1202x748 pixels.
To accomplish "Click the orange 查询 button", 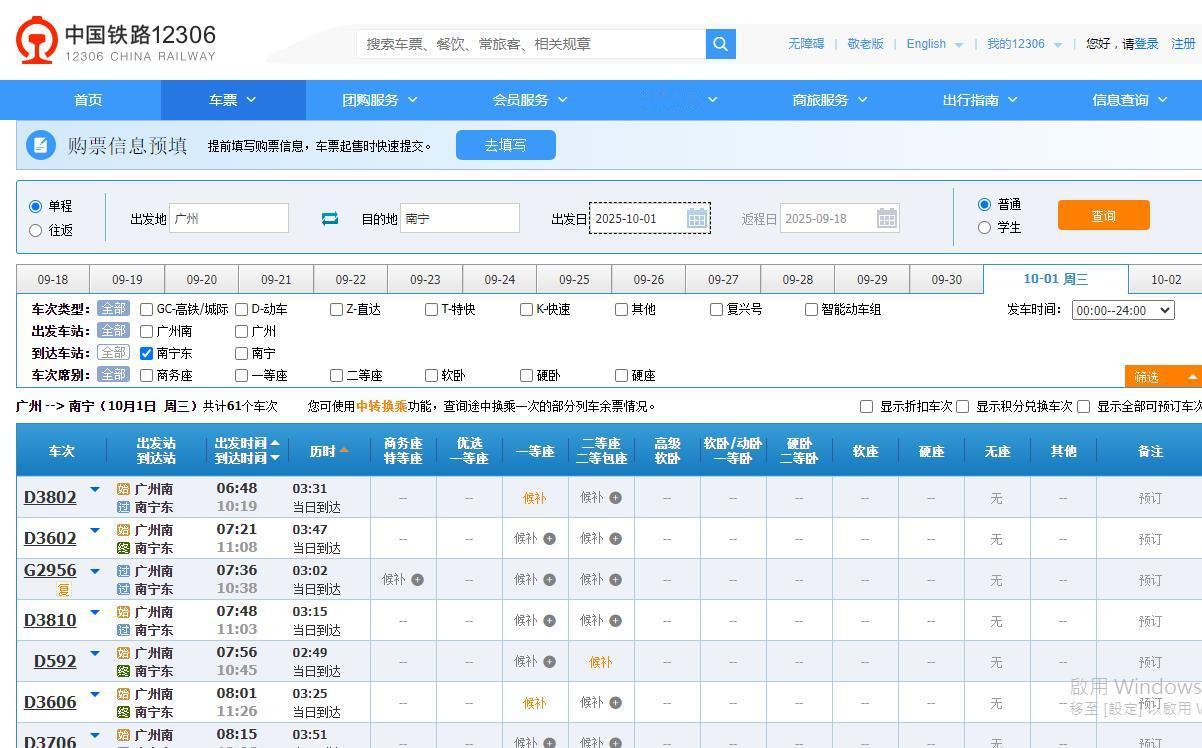I will point(1103,214).
